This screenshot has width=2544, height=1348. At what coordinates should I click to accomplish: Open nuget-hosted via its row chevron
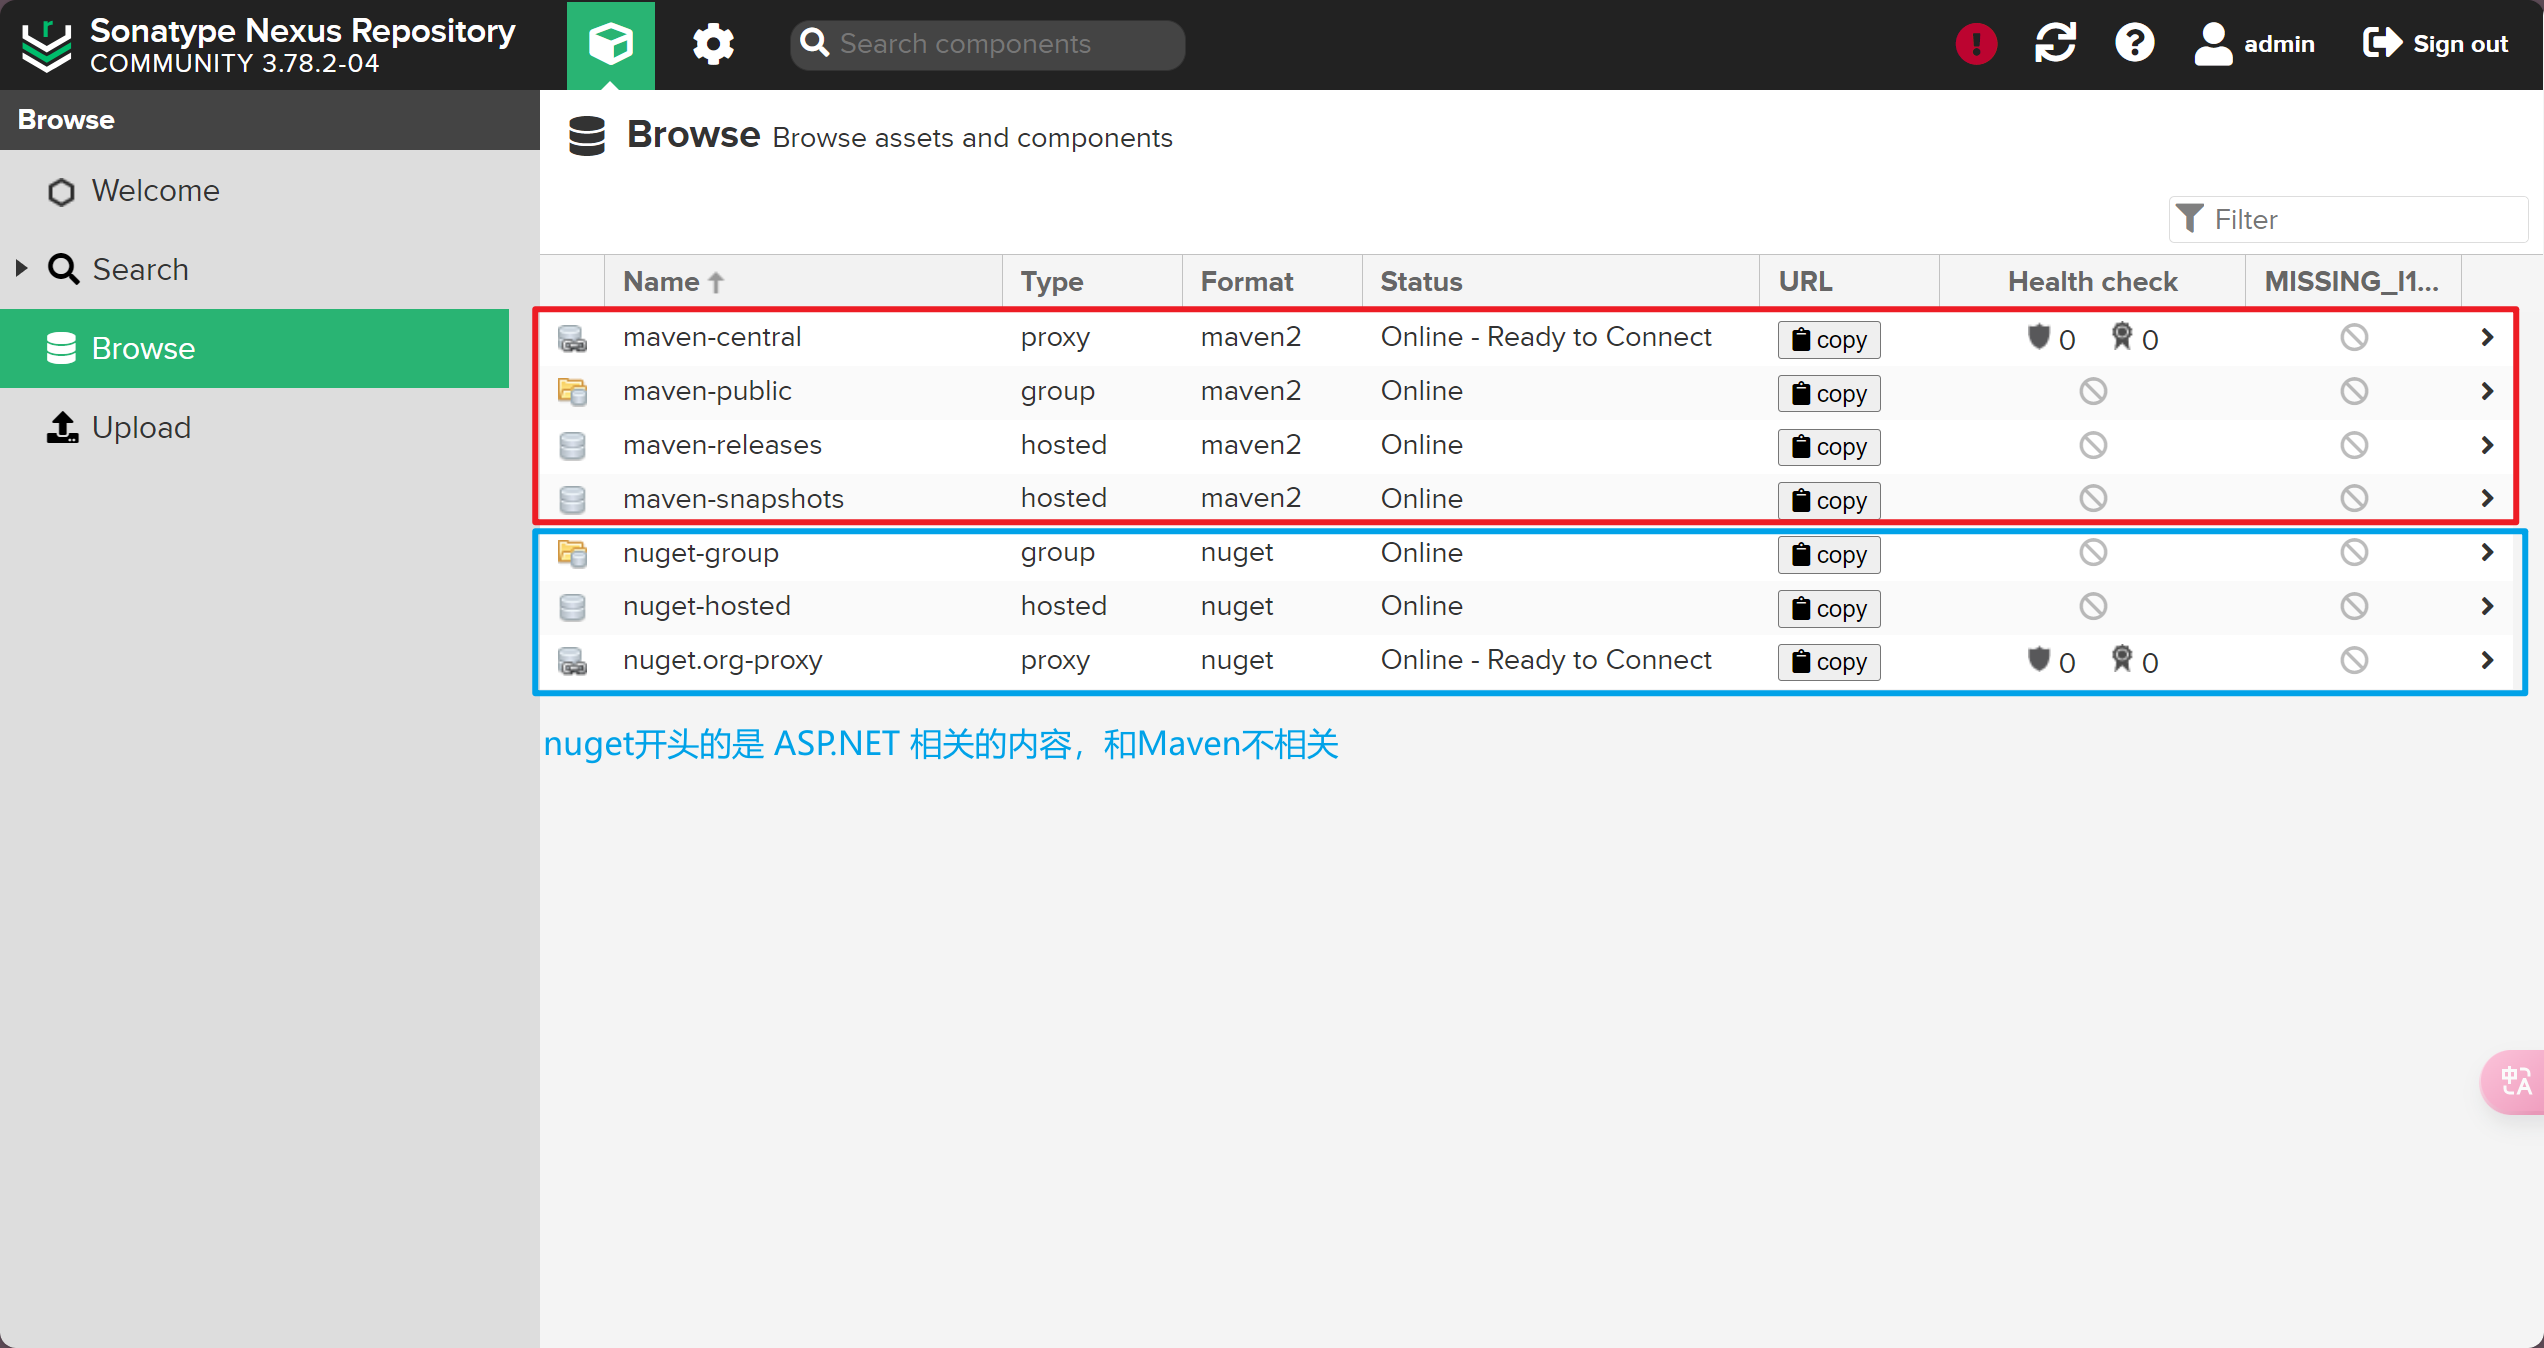pyautogui.click(x=2487, y=606)
